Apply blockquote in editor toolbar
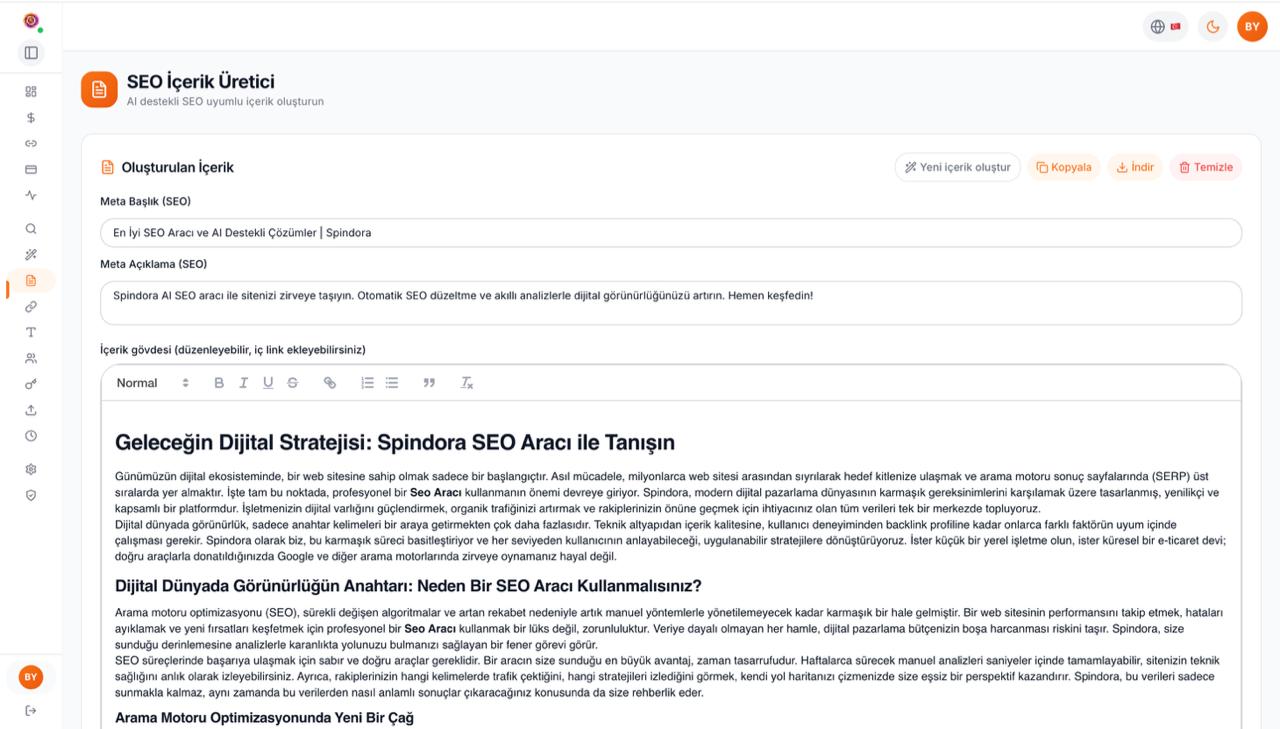 [x=429, y=383]
